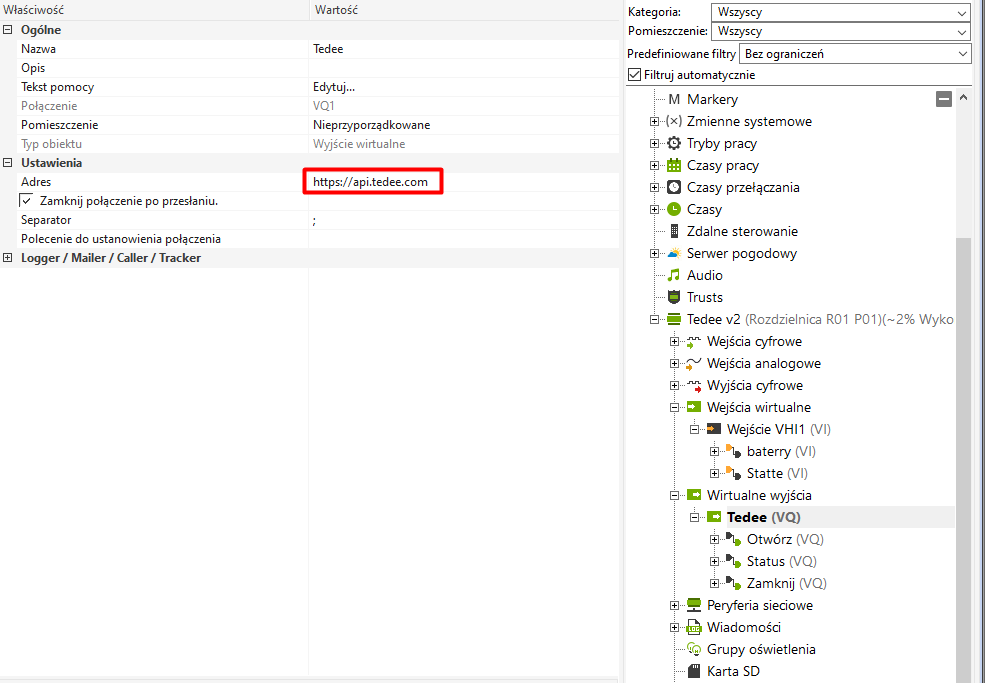Expand Logger / Mailer / Caller / Tracker section

point(8,258)
